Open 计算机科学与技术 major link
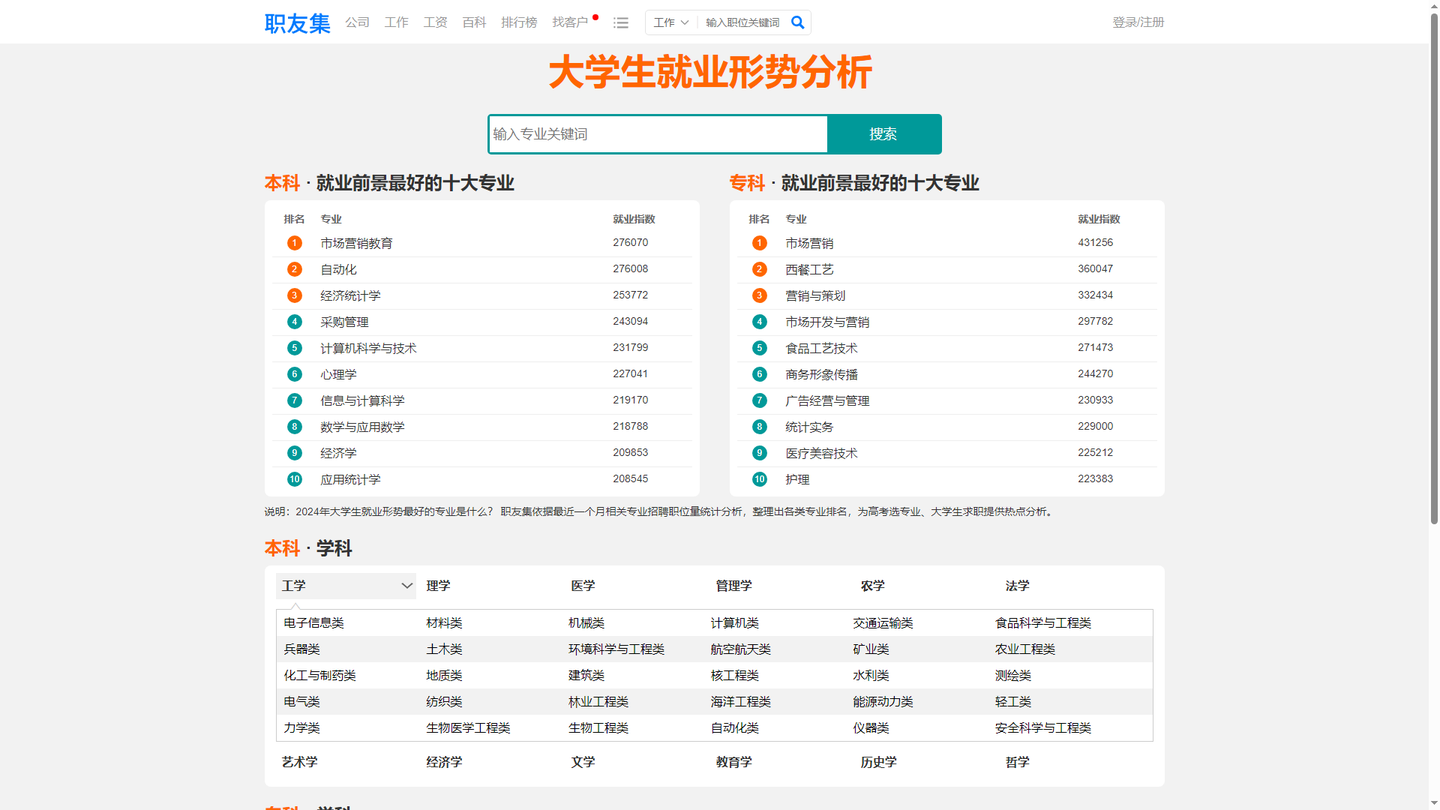 (369, 348)
